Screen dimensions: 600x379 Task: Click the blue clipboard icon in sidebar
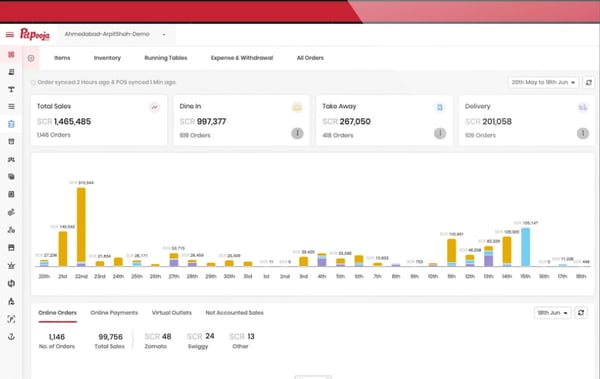(11, 124)
